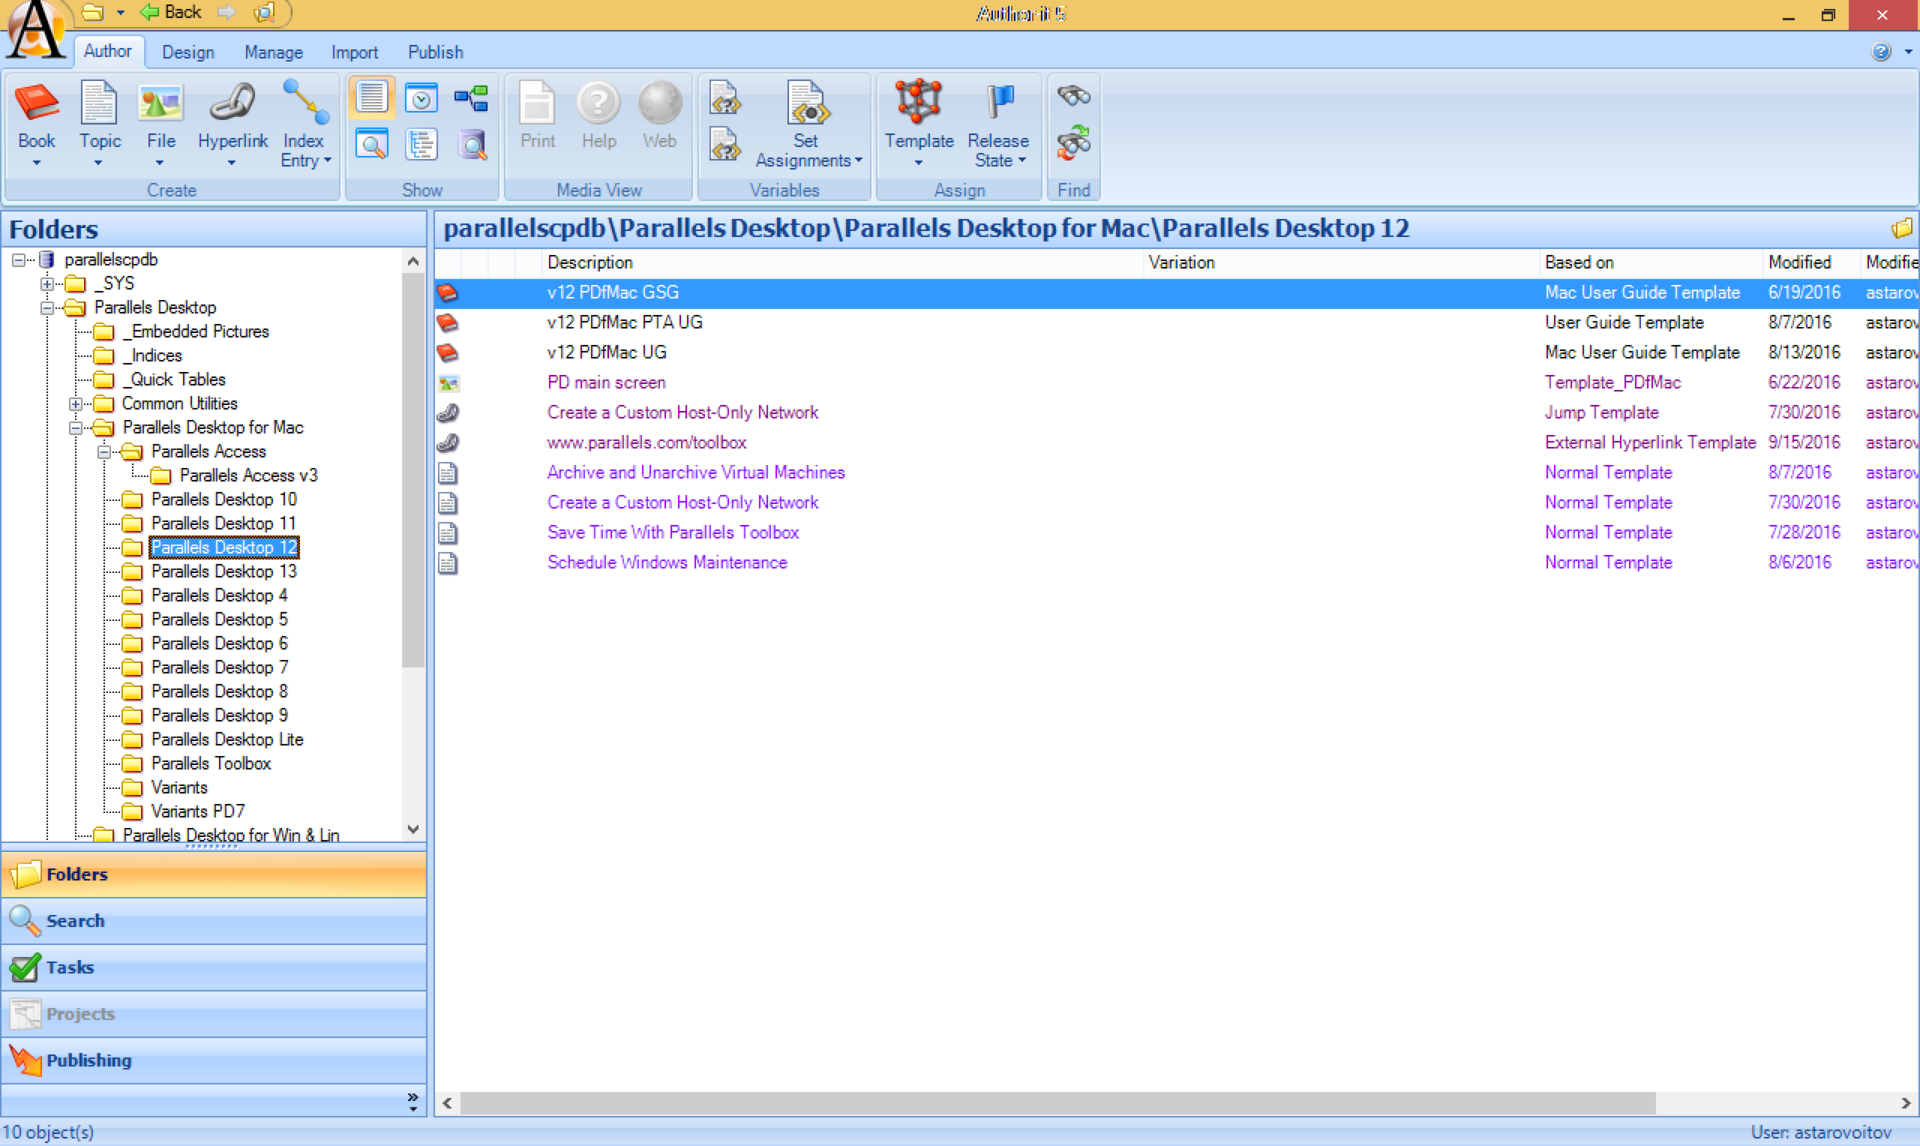Viewport: 1920px width, 1146px height.
Task: Toggle the search pane magnifier in Show group
Action: [371, 145]
